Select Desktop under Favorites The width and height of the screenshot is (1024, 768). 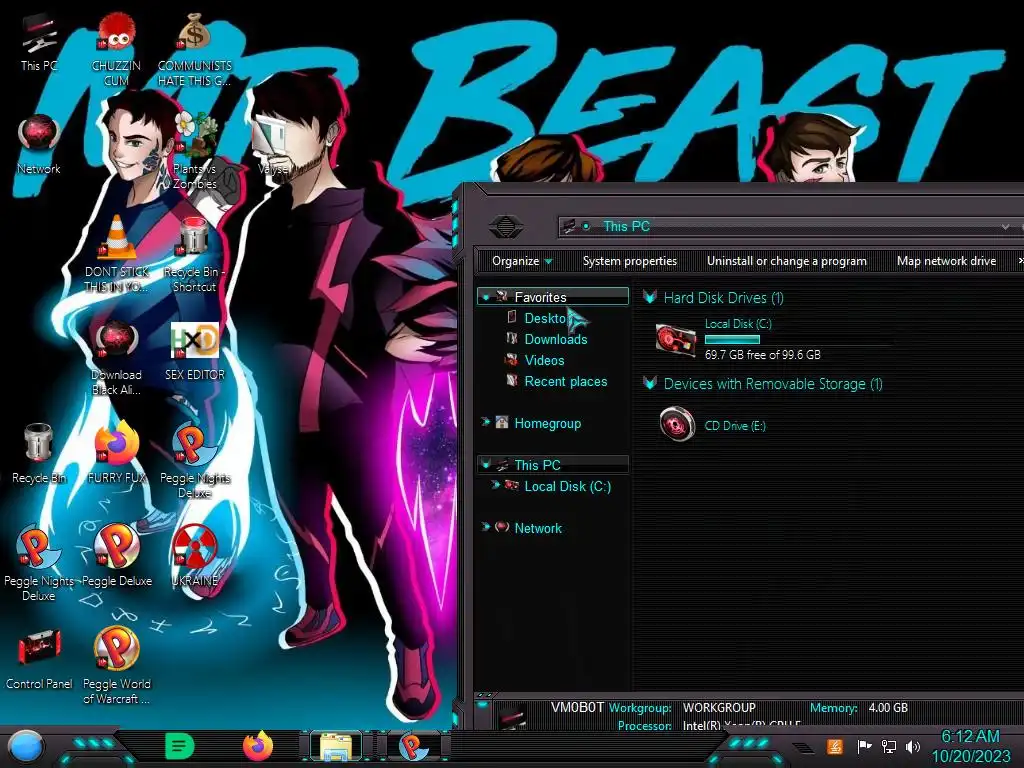click(545, 319)
